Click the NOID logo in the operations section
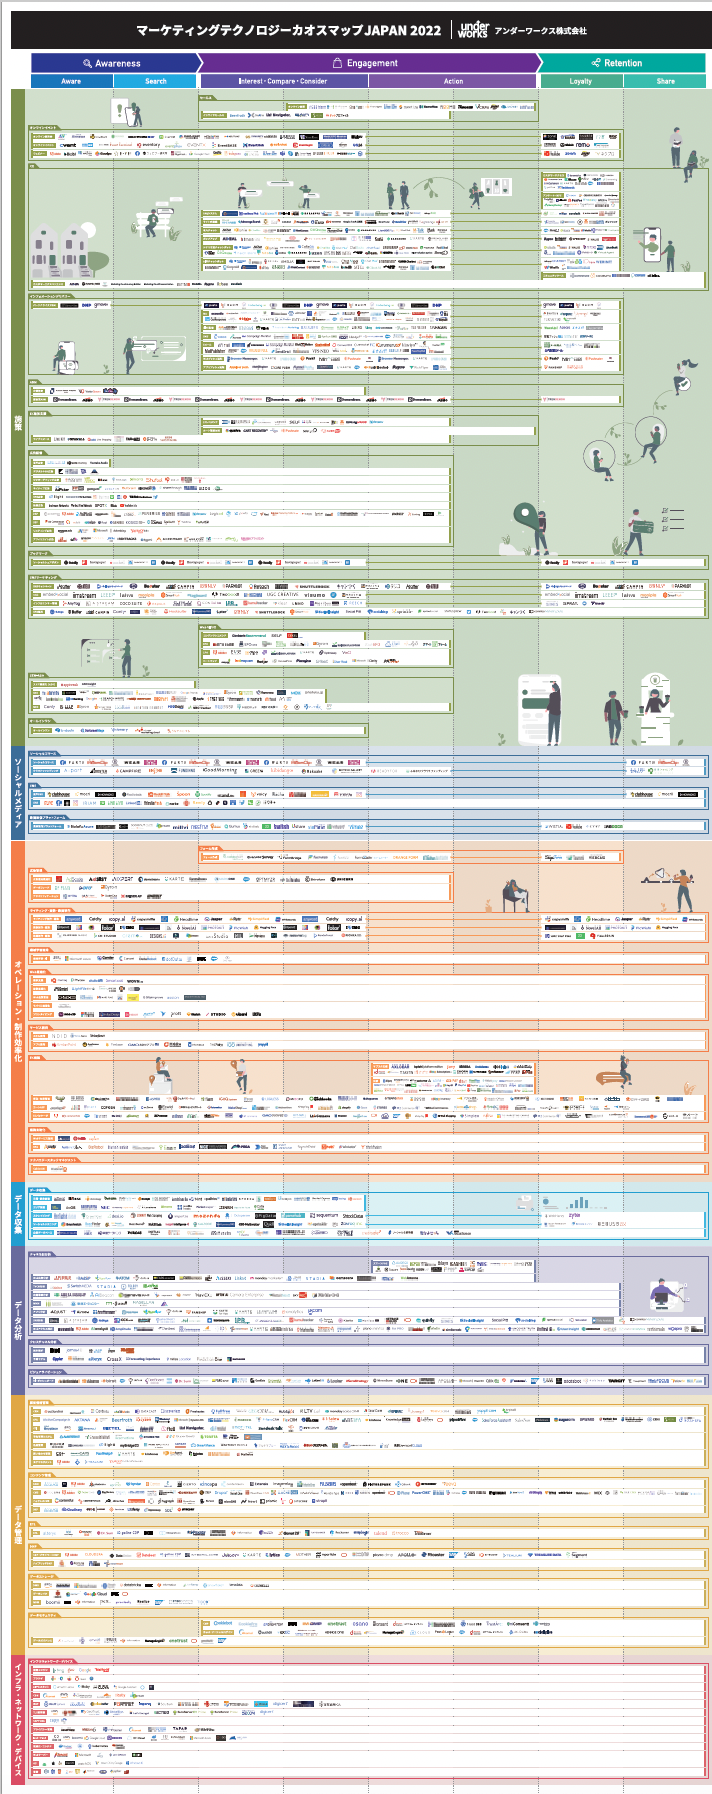712x1794 pixels. [x=60, y=1035]
